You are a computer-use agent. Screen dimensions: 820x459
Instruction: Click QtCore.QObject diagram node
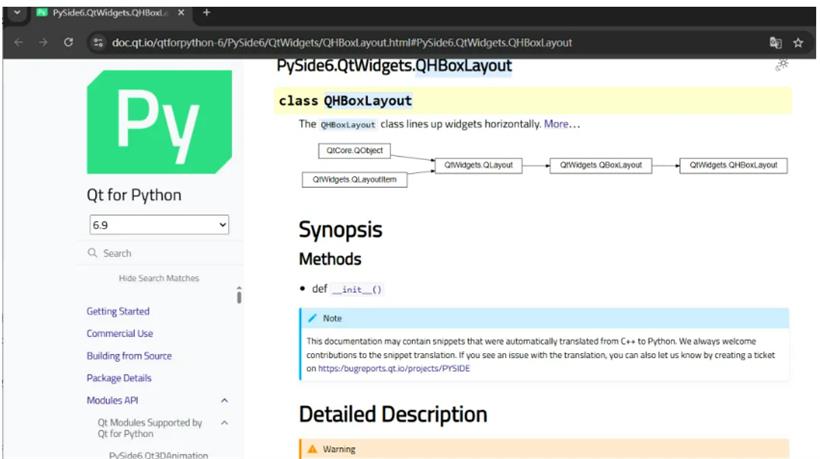355,151
